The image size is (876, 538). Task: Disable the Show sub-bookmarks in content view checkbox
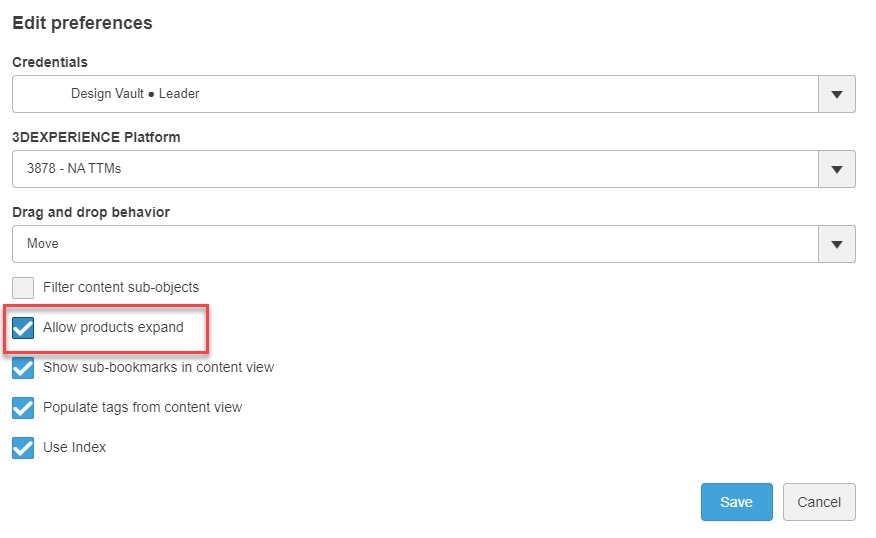[x=23, y=368]
